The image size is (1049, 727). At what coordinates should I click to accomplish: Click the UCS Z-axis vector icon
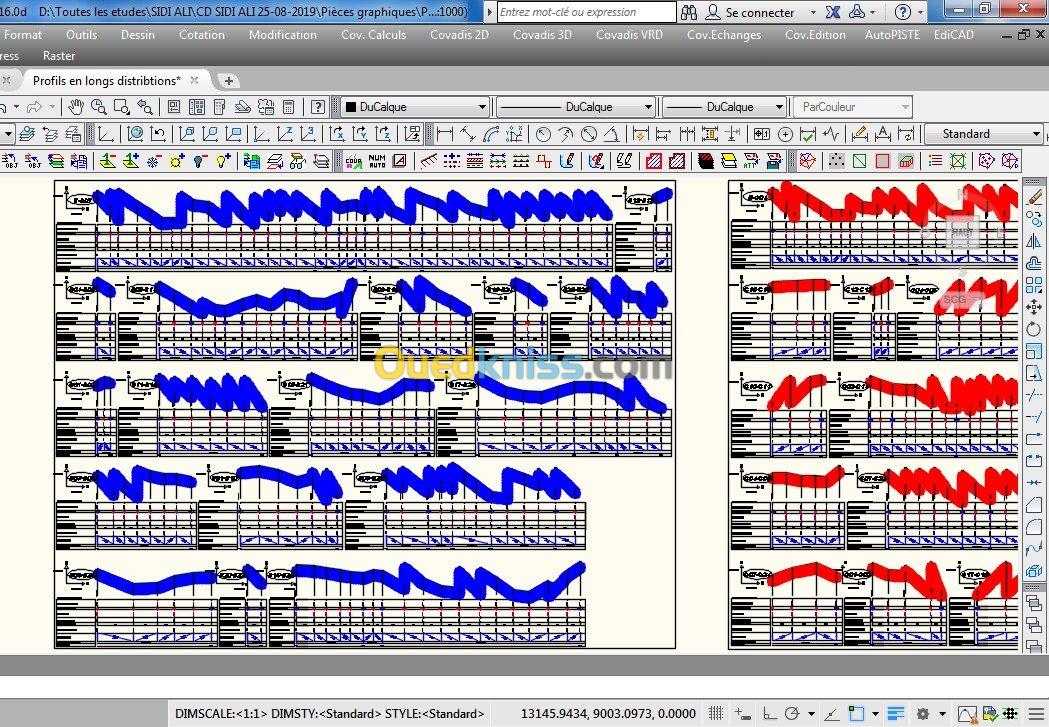(x=284, y=134)
